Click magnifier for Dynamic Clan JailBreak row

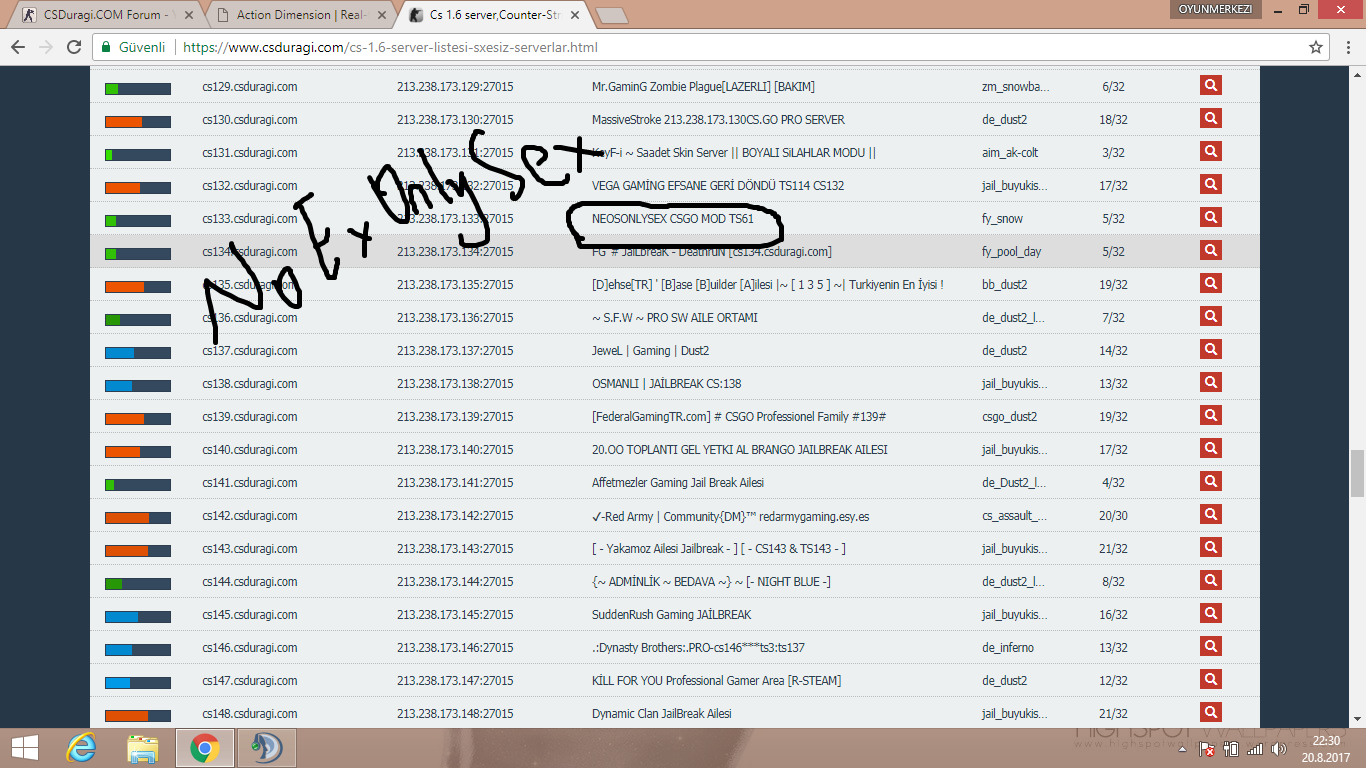1211,713
